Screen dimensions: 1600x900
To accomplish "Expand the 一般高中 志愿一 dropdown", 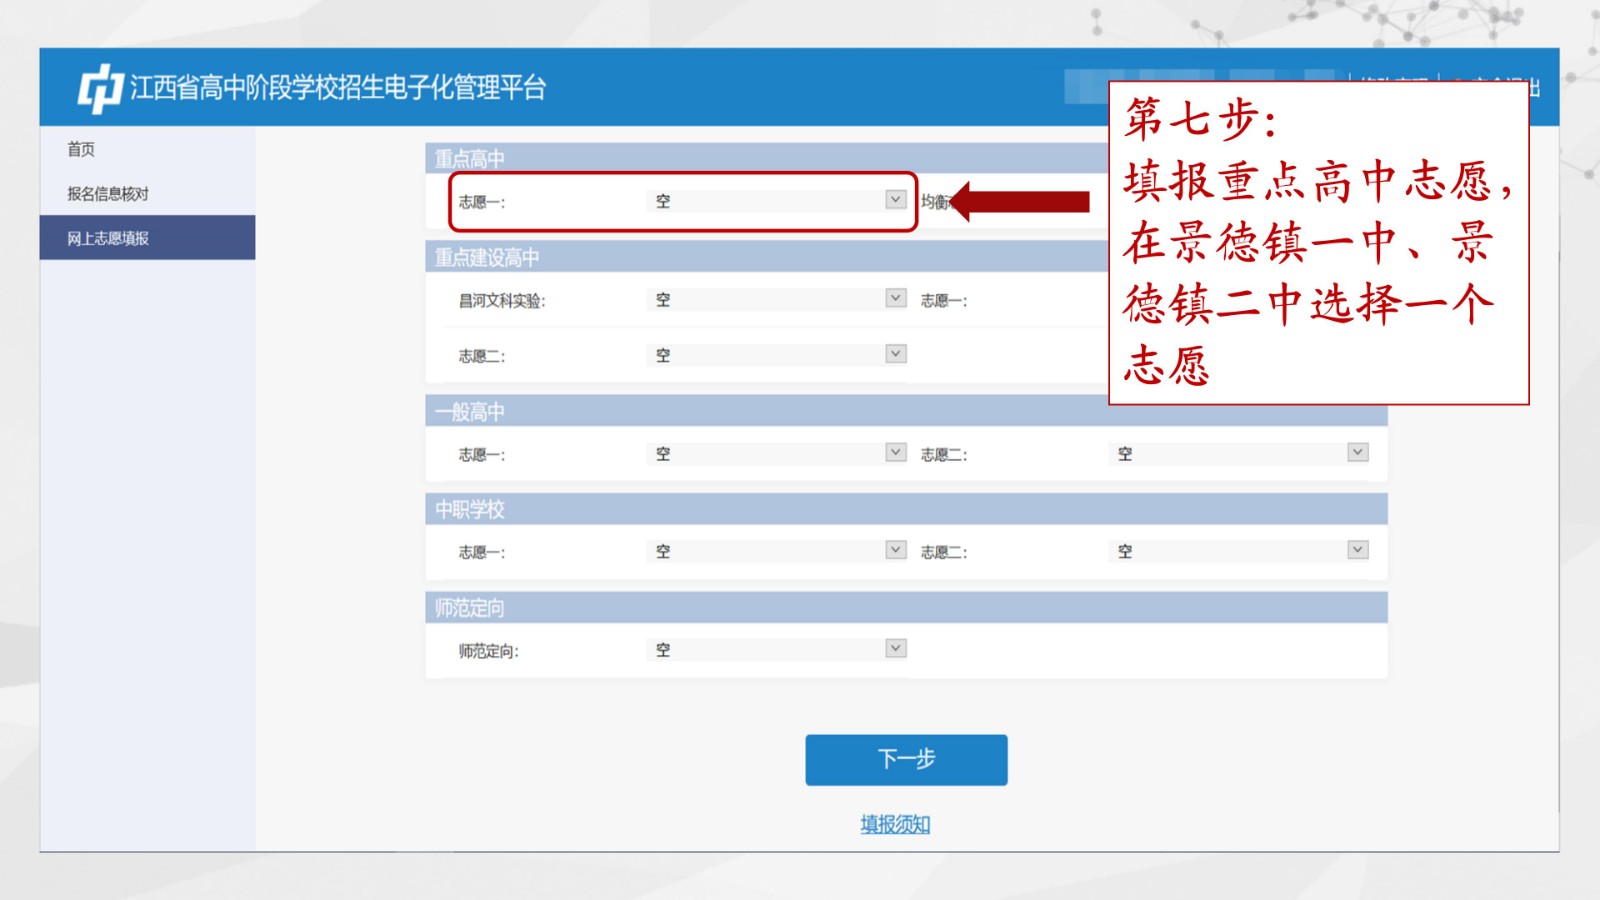I will (x=775, y=453).
